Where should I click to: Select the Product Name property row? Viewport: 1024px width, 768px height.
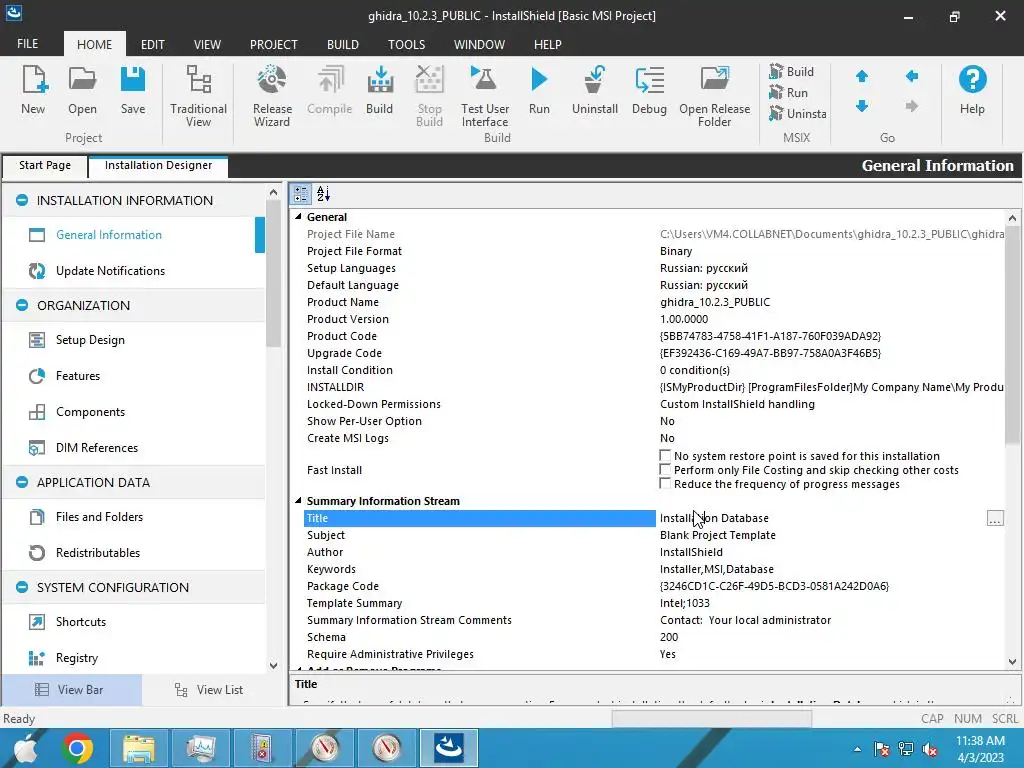coord(653,302)
